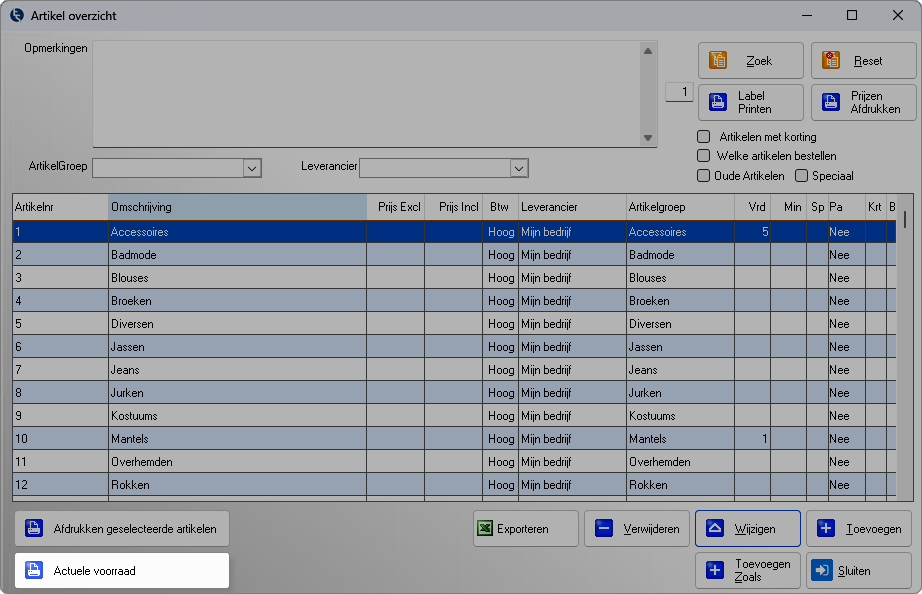Click the label count field showing 1
This screenshot has height=594, width=922.
[679, 92]
